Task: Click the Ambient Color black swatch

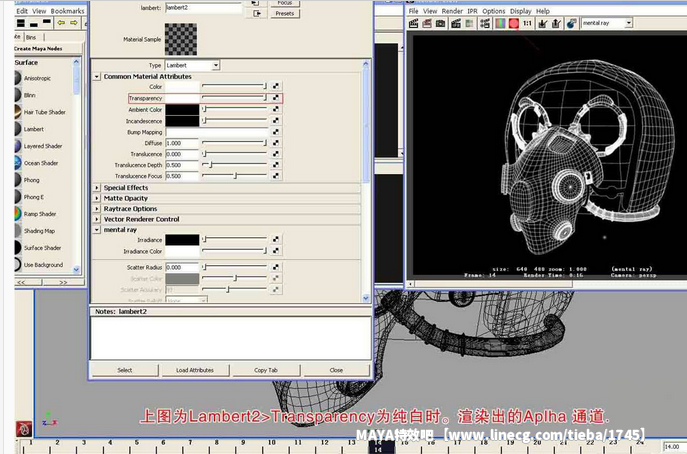Action: click(x=182, y=109)
